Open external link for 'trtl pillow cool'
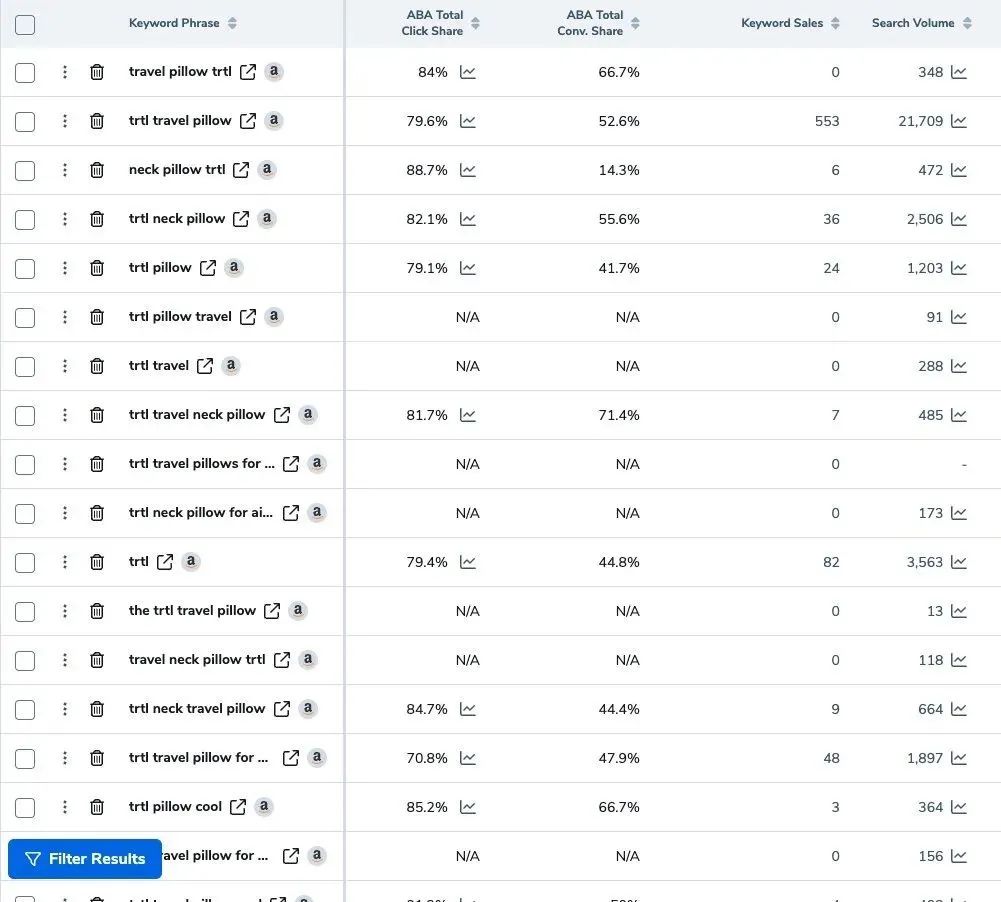This screenshot has height=902, width=1001. pos(237,807)
